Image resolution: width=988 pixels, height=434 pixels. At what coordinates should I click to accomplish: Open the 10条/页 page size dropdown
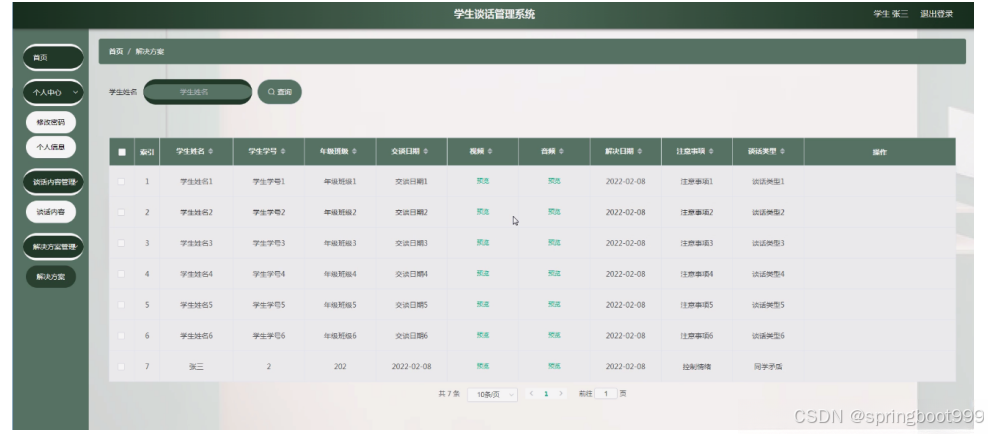(x=492, y=394)
